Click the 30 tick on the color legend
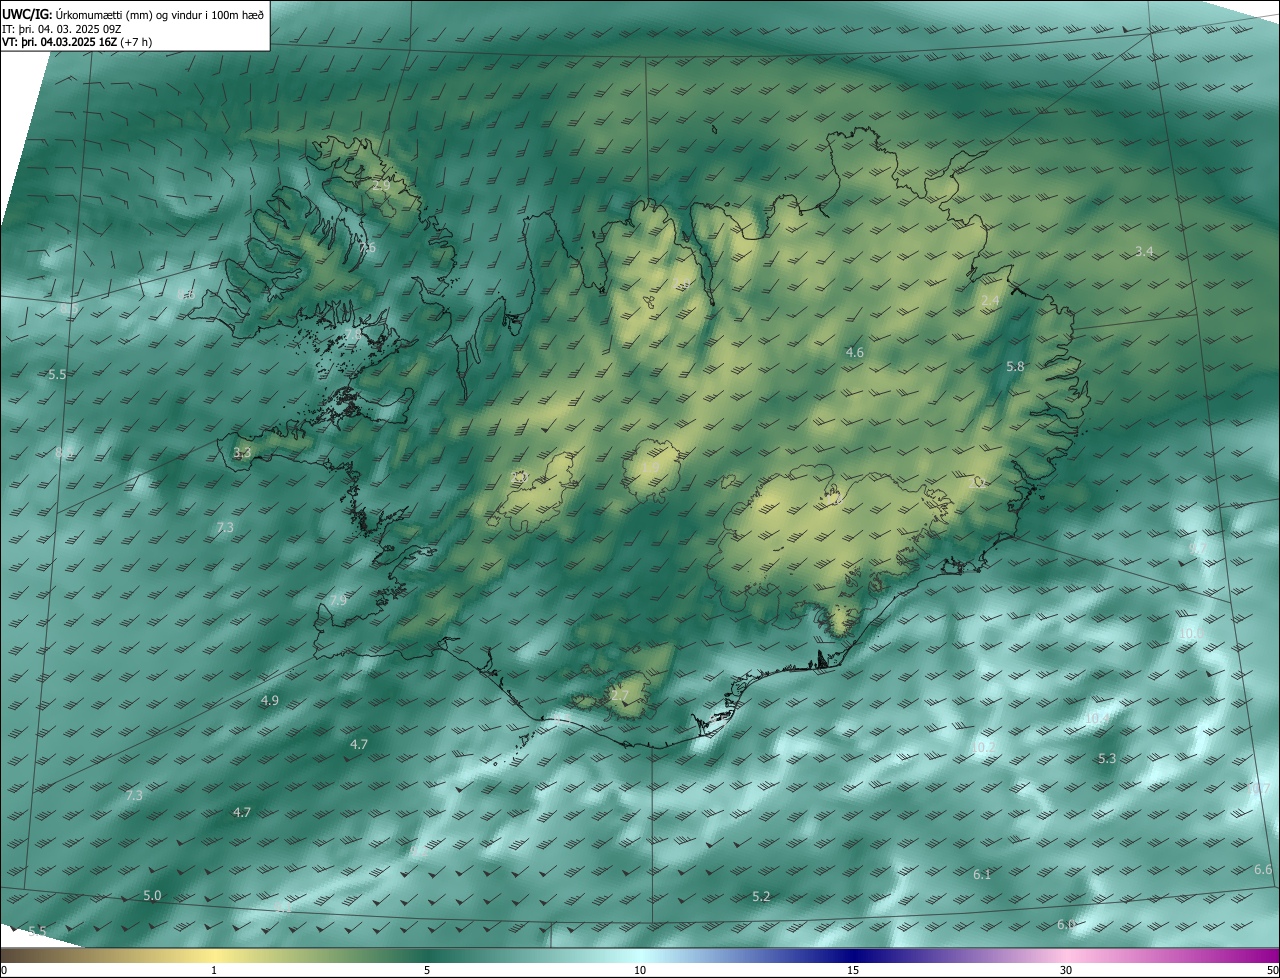This screenshot has height=978, width=1280. click(x=1066, y=970)
